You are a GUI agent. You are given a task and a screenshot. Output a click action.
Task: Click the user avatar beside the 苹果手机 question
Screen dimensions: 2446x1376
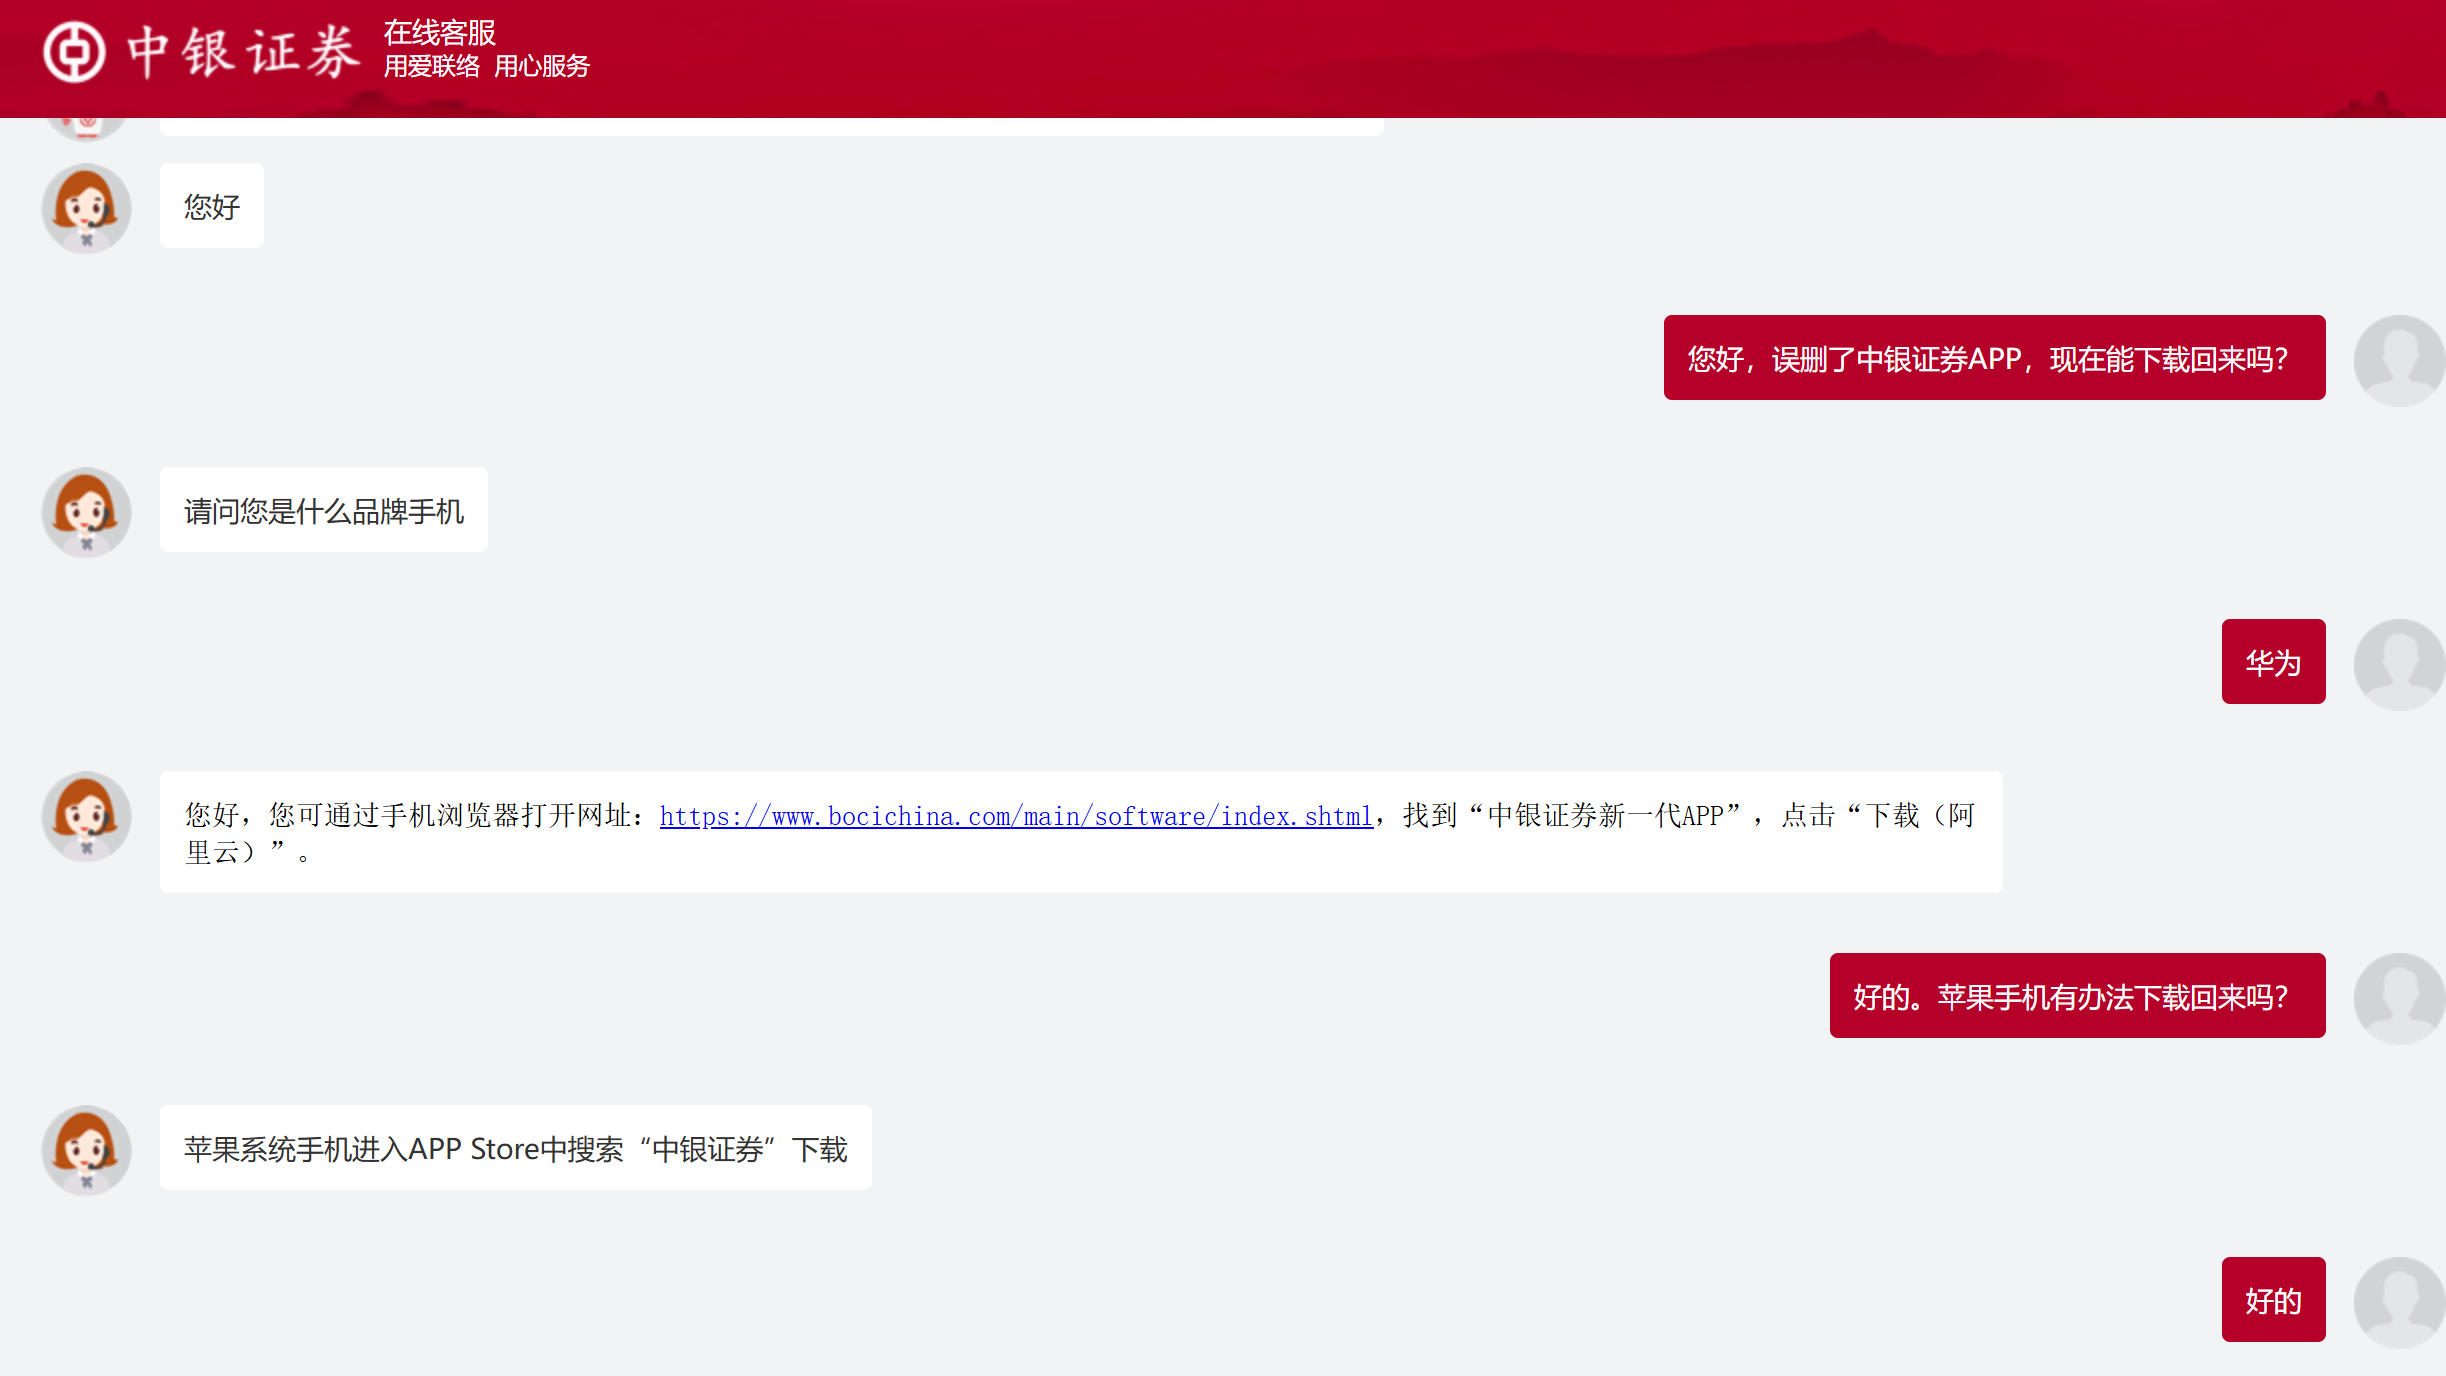(2398, 998)
